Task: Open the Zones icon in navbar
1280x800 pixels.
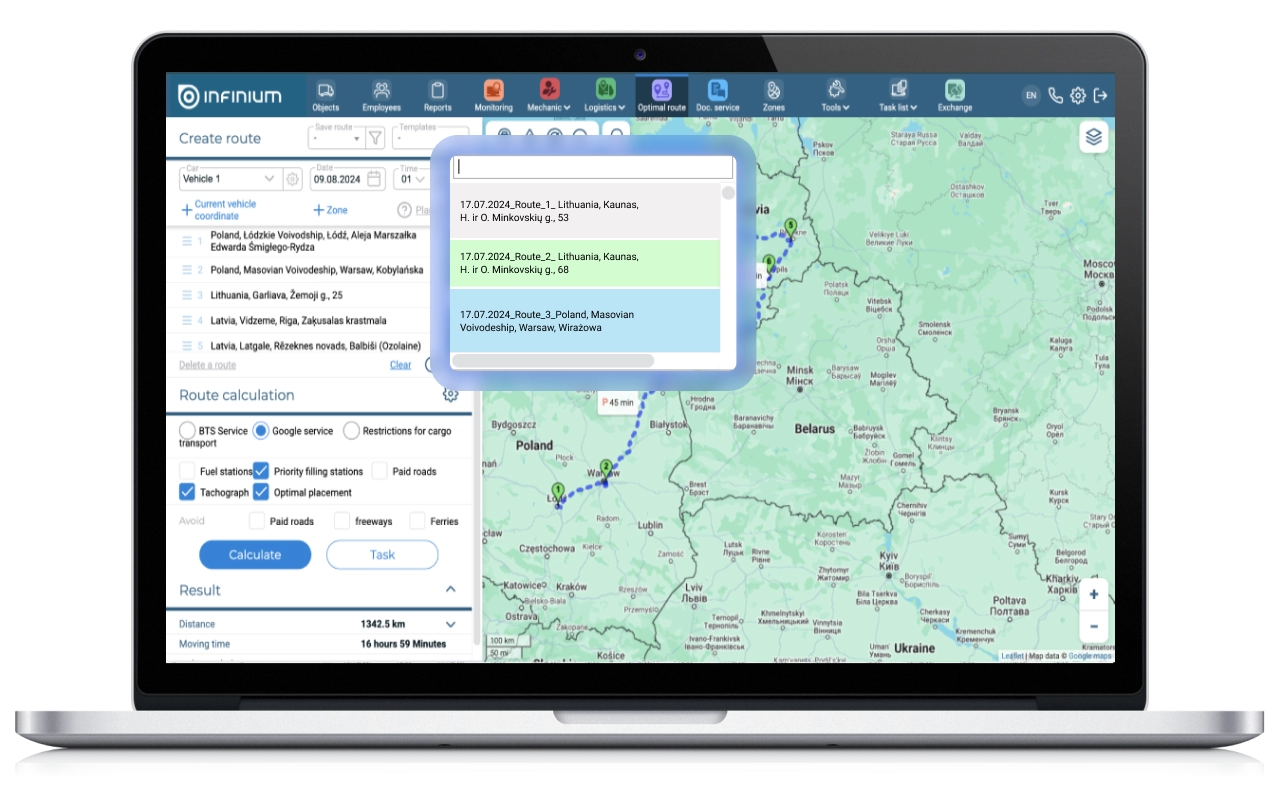Action: pos(773,91)
